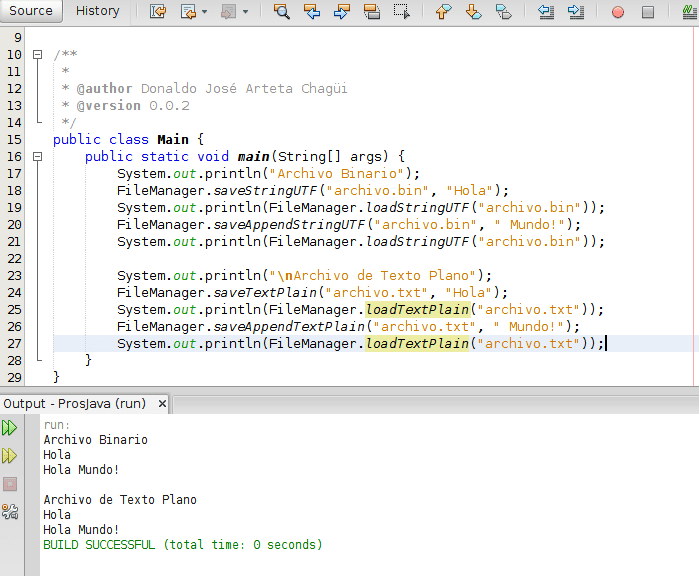Click the green Comment icon at toolbar edge
Image resolution: width=699 pixels, height=576 pixels.
click(690, 11)
